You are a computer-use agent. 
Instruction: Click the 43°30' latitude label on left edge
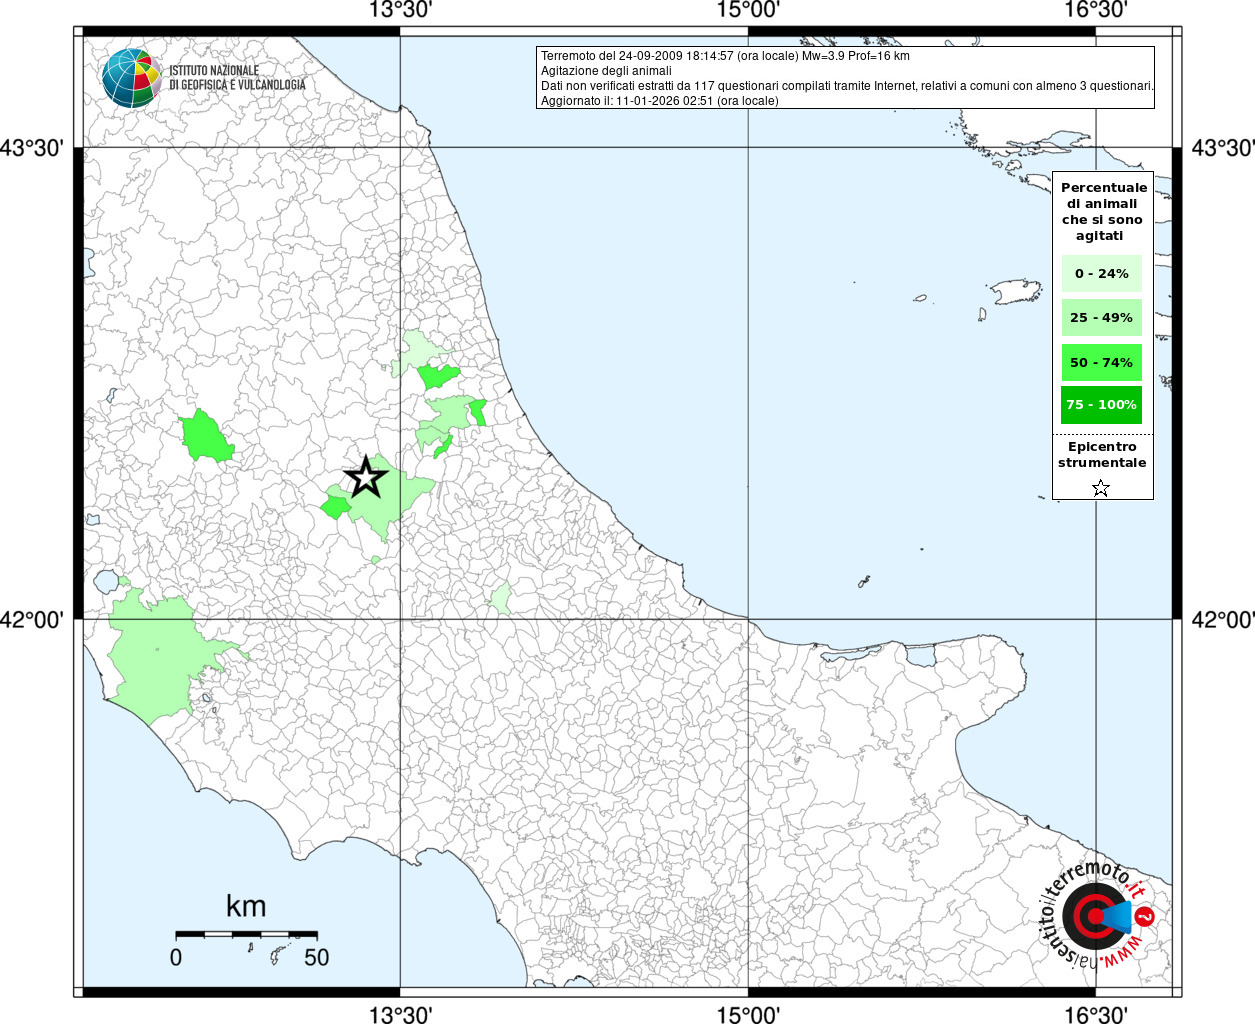coord(32,148)
